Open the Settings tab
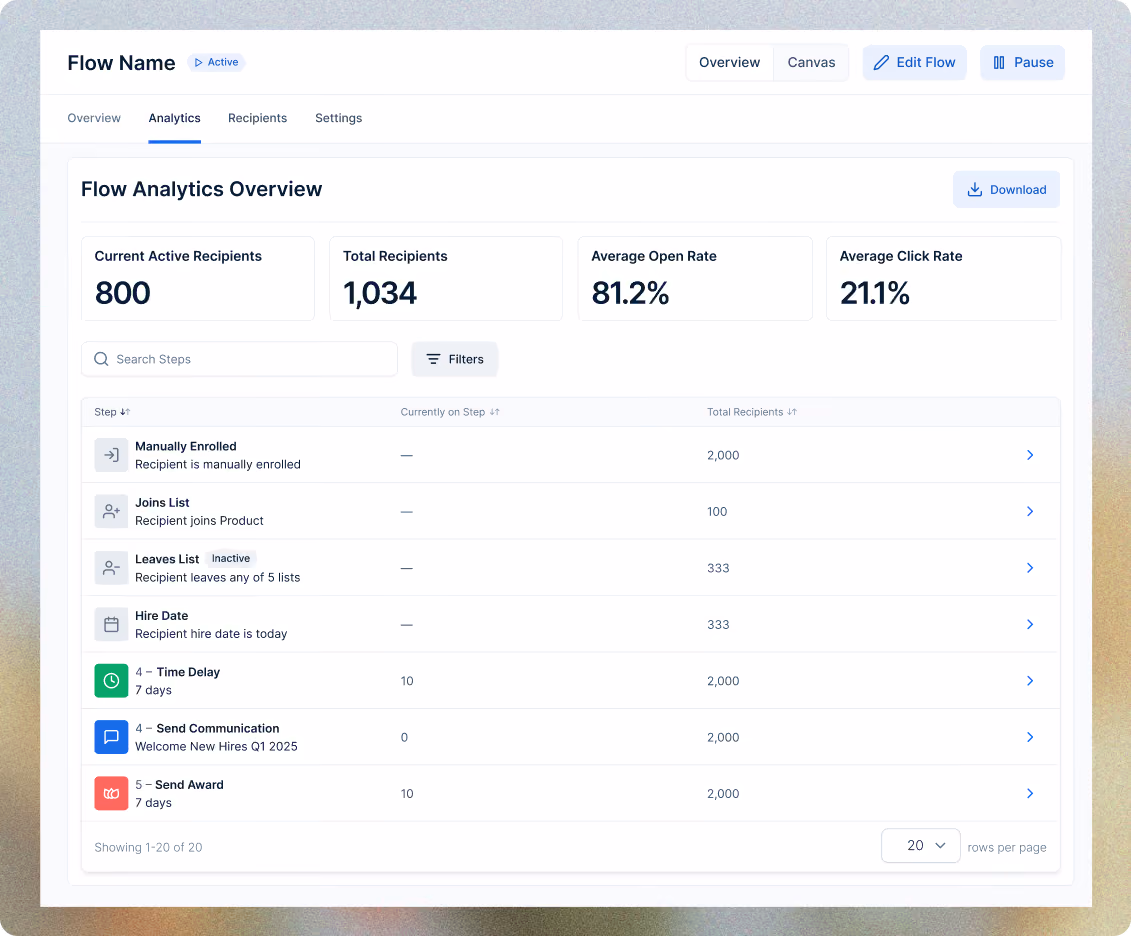The image size is (1131, 936). 338,118
